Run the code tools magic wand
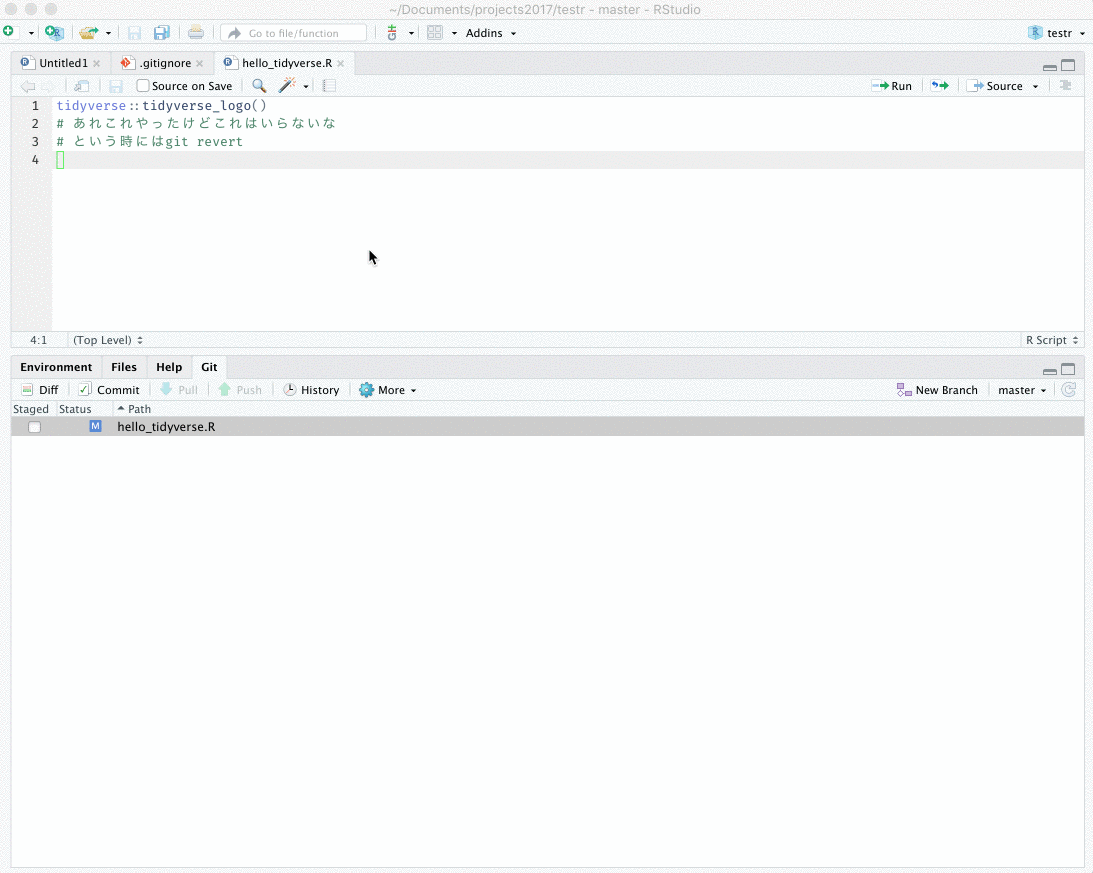 click(285, 86)
